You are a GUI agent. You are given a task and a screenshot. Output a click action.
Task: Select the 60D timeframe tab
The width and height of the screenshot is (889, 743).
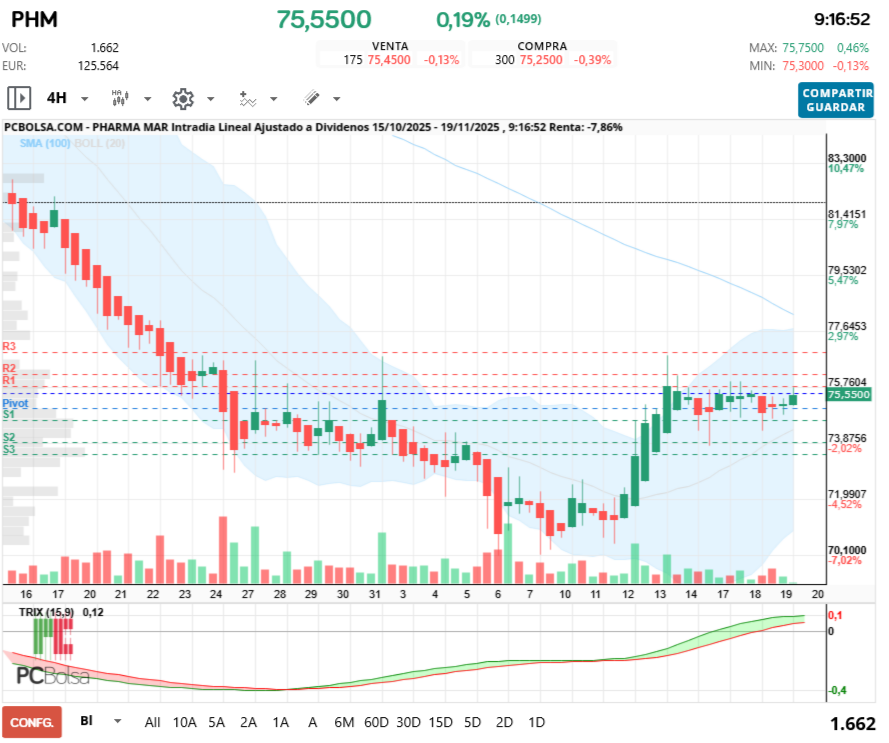[x=376, y=721]
